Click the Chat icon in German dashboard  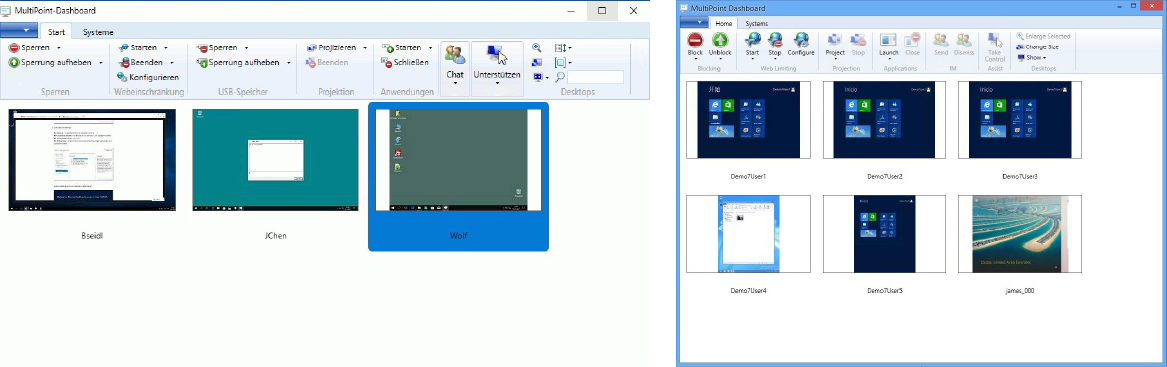[x=455, y=55]
